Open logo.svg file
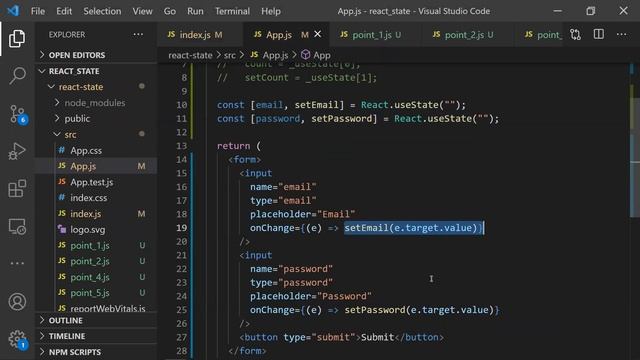 [87, 229]
